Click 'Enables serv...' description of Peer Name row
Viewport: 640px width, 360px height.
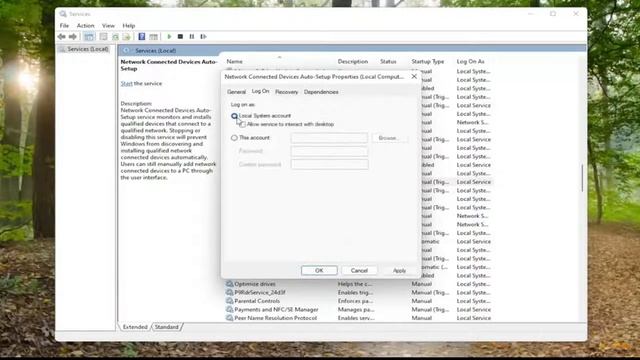tap(356, 318)
